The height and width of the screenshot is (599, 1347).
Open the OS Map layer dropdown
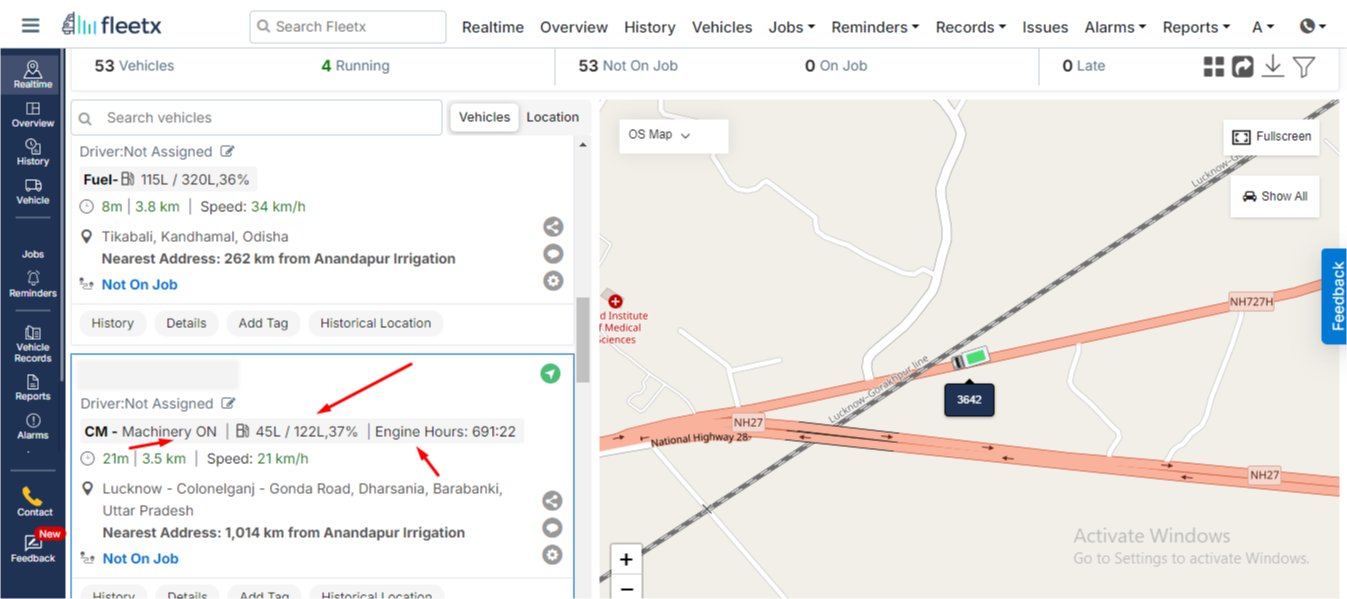[673, 135]
